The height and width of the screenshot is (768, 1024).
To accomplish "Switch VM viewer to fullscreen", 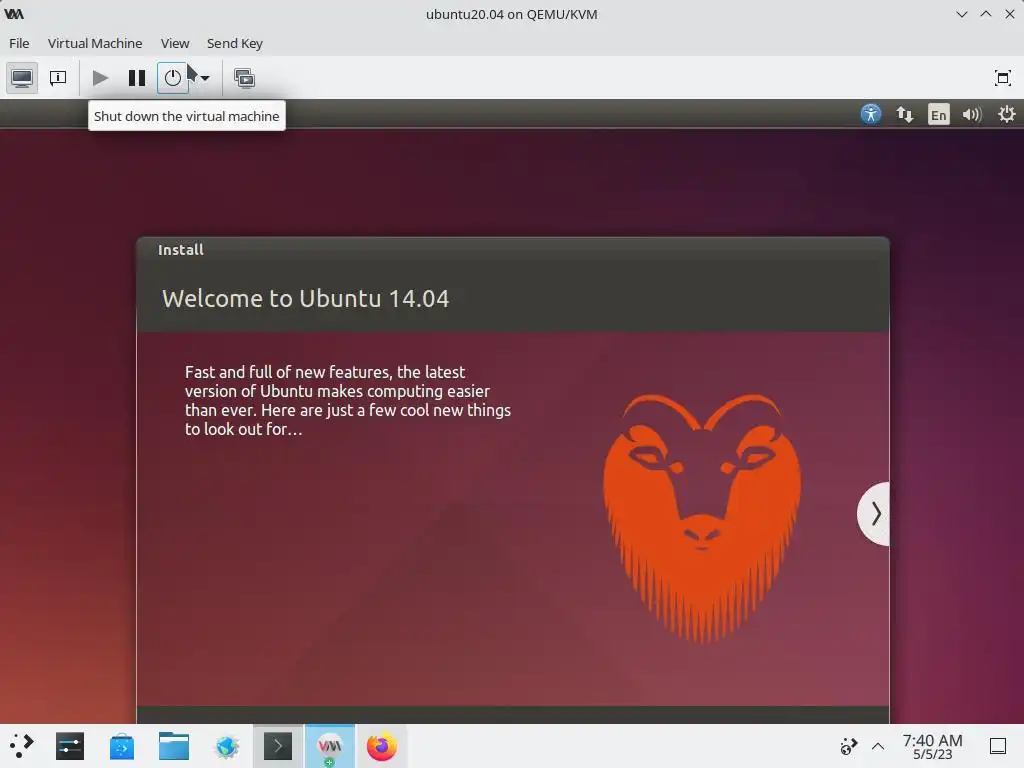I will click(x=1002, y=78).
